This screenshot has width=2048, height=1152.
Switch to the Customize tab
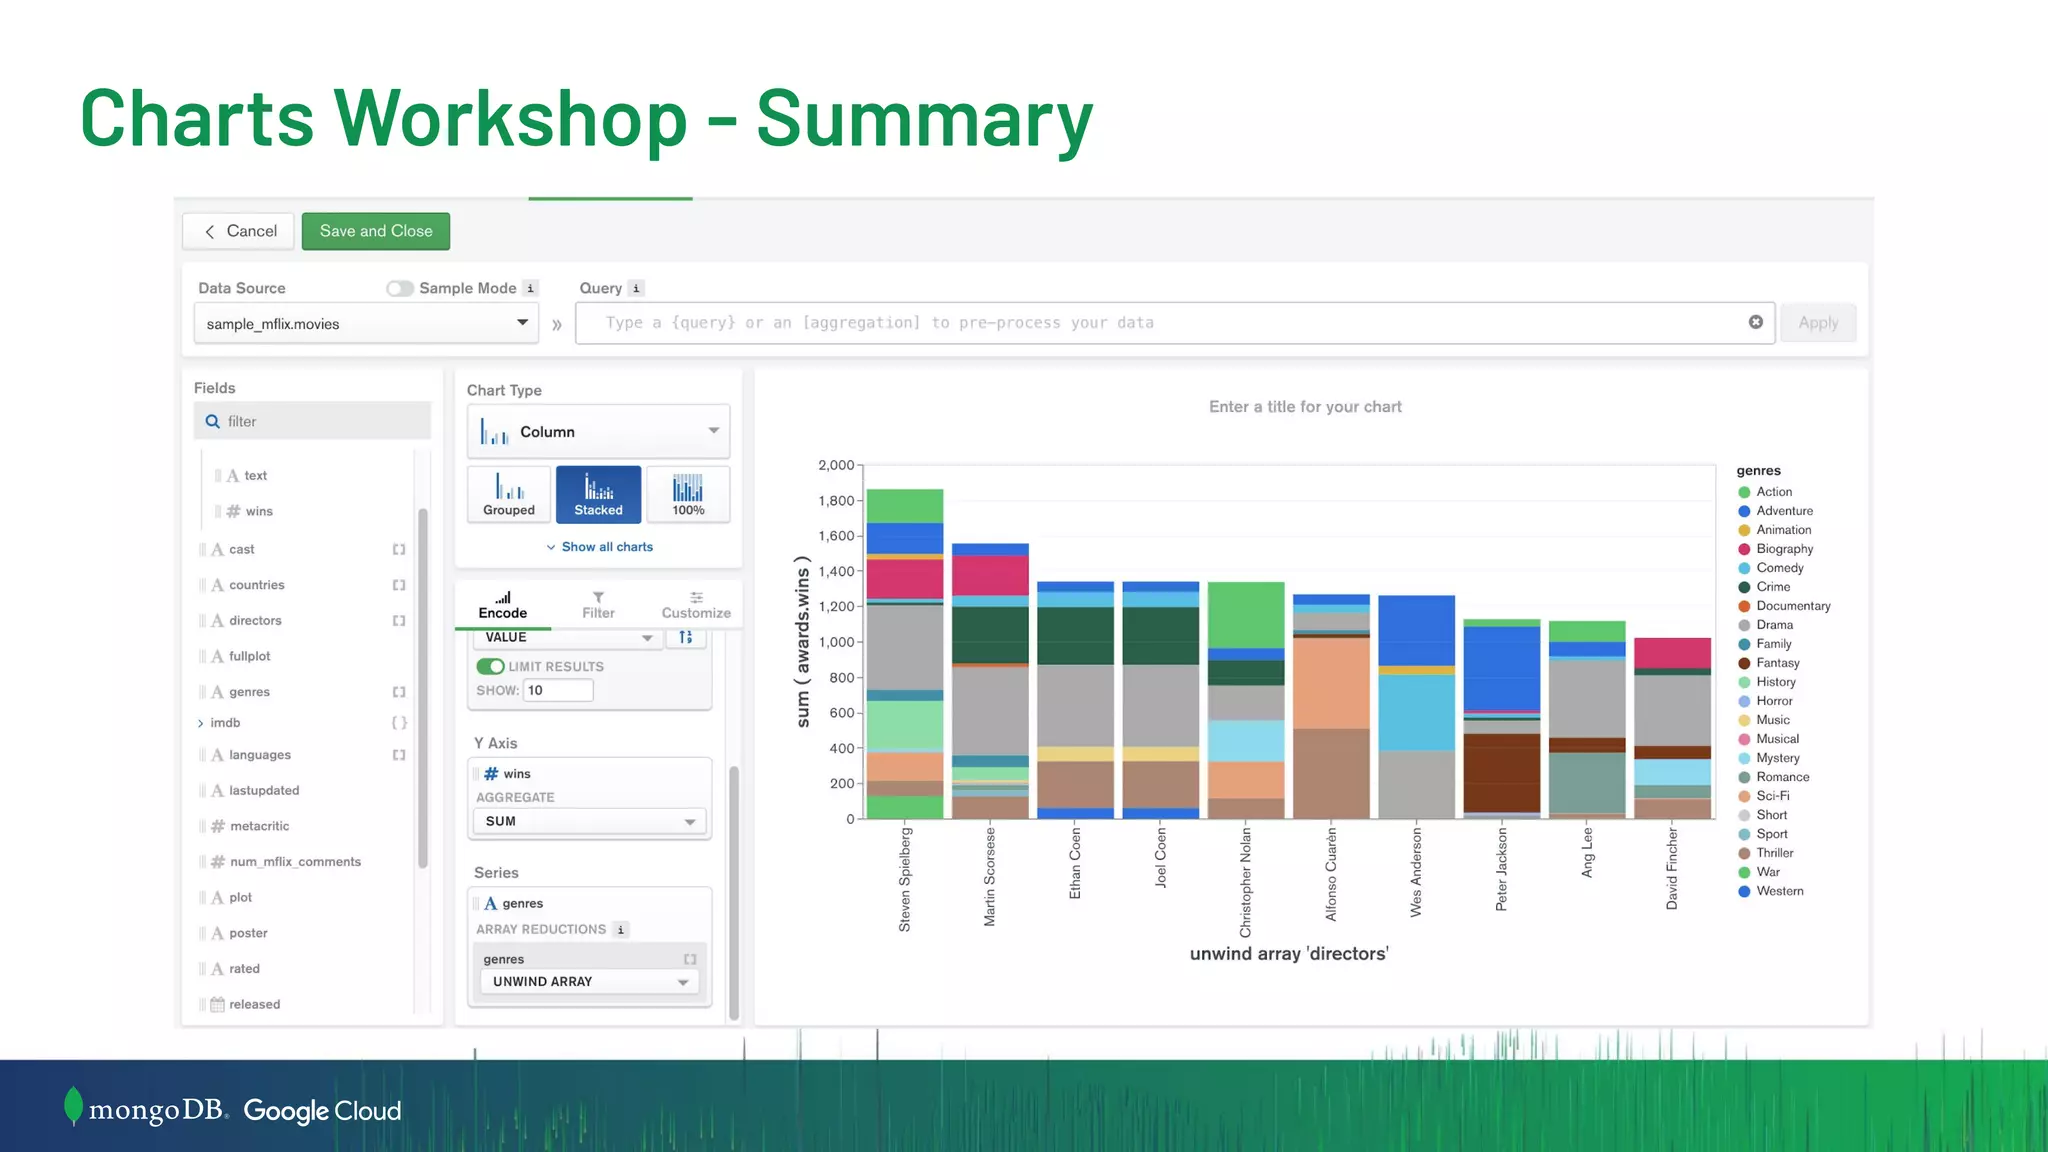click(x=696, y=605)
